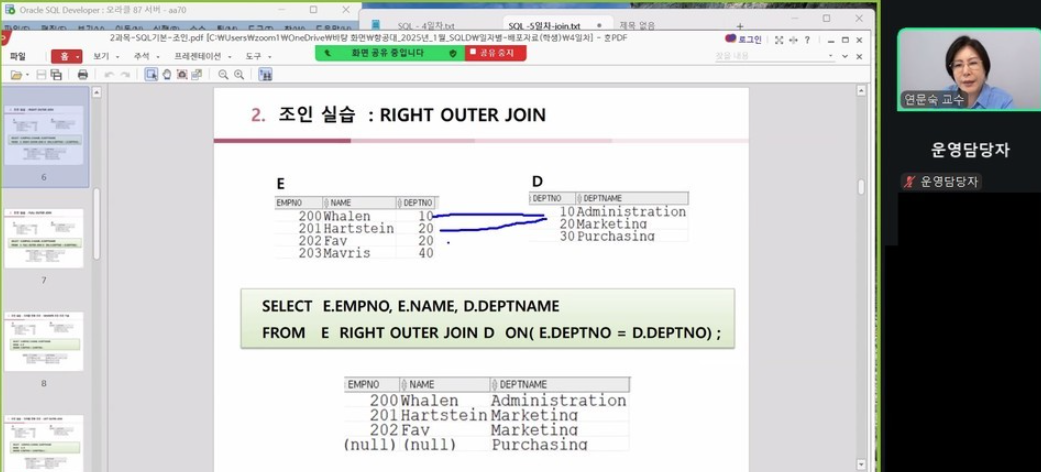This screenshot has width=1041, height=472.
Task: Click the shield icon on sharing bar
Action: [x=453, y=52]
